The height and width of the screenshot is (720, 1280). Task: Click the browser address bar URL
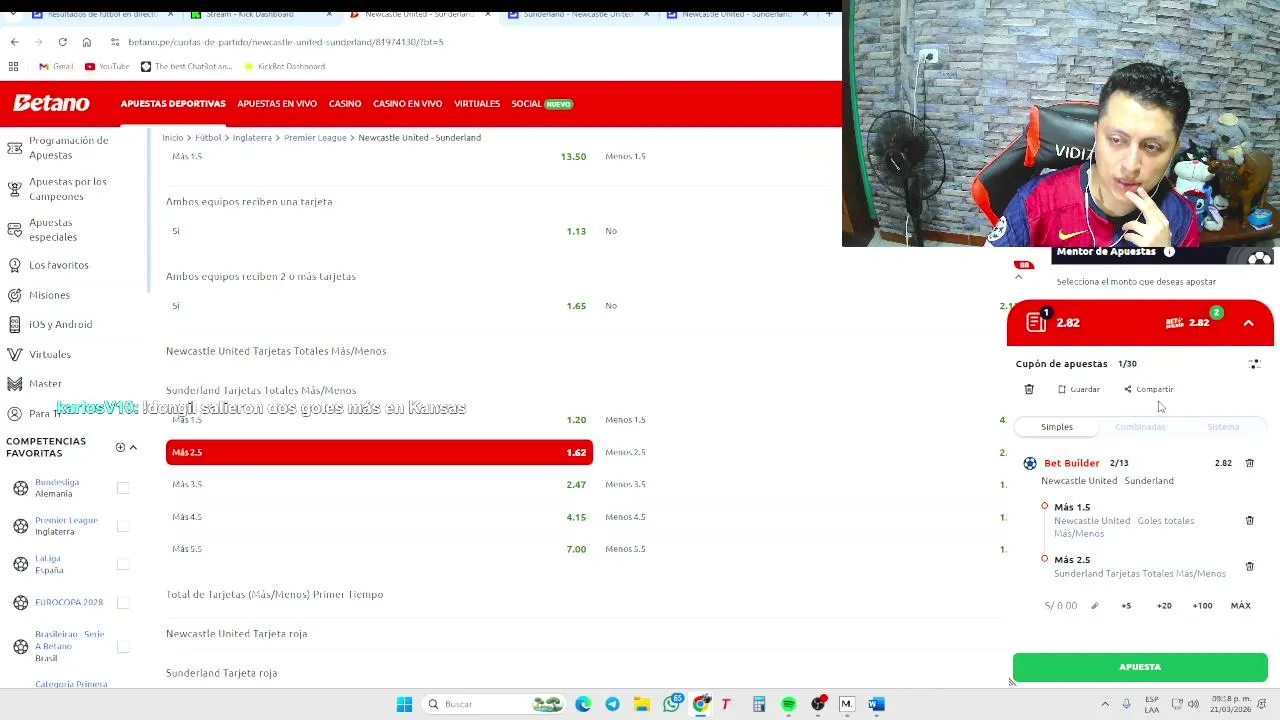coord(286,42)
